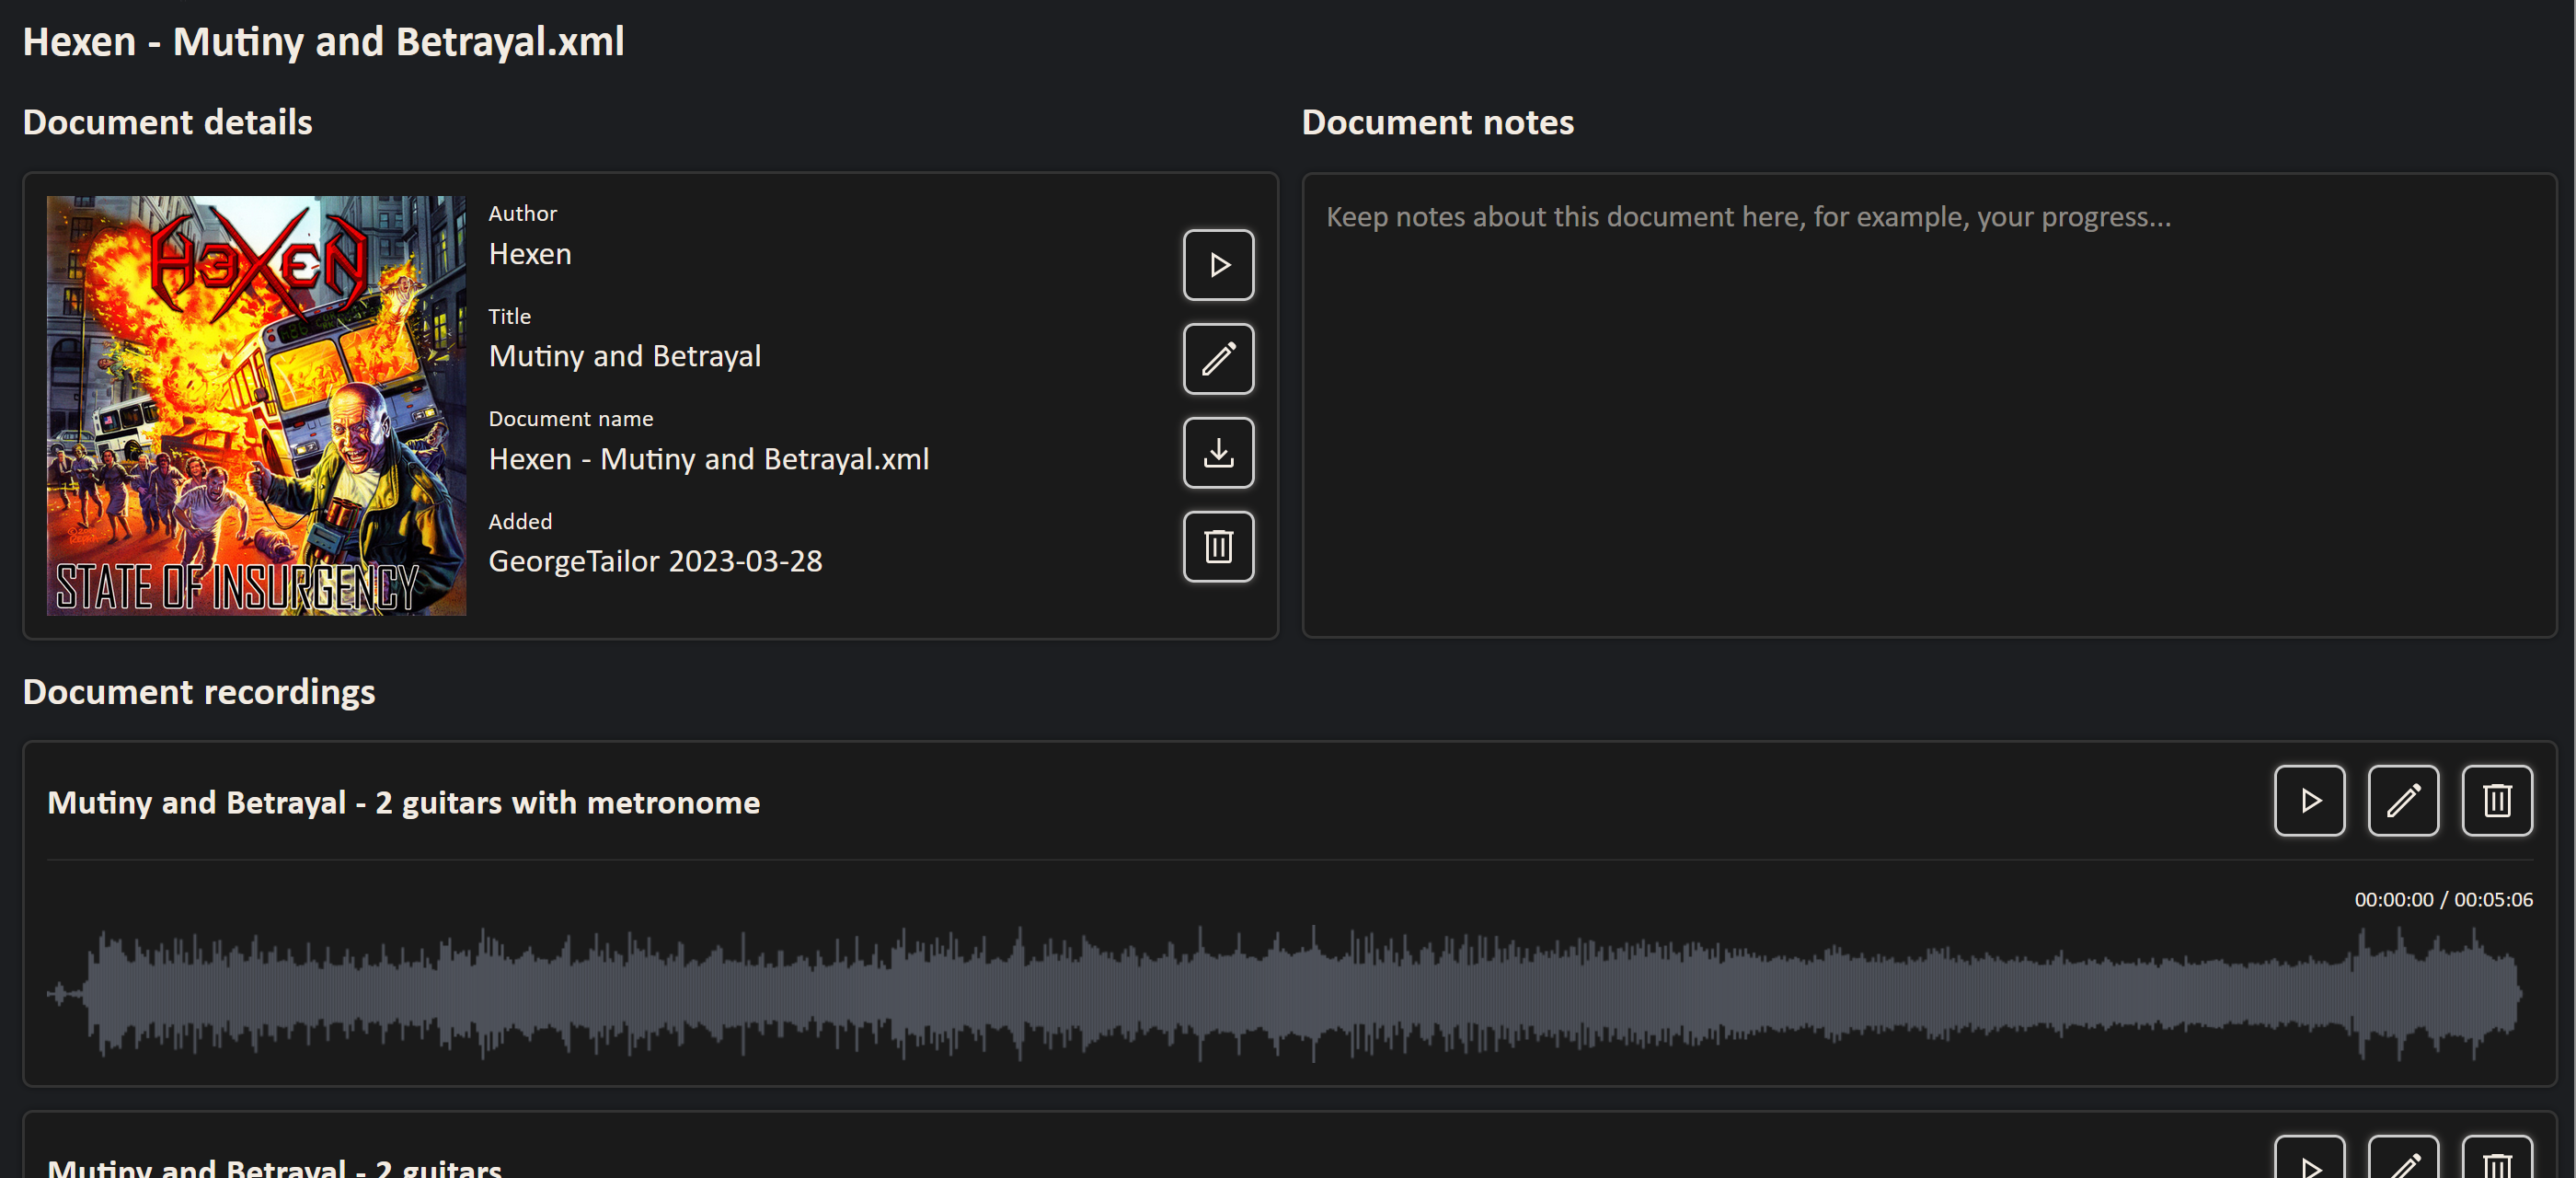Play the Hexen document from details panel
Image resolution: width=2576 pixels, height=1178 pixels.
tap(1218, 265)
